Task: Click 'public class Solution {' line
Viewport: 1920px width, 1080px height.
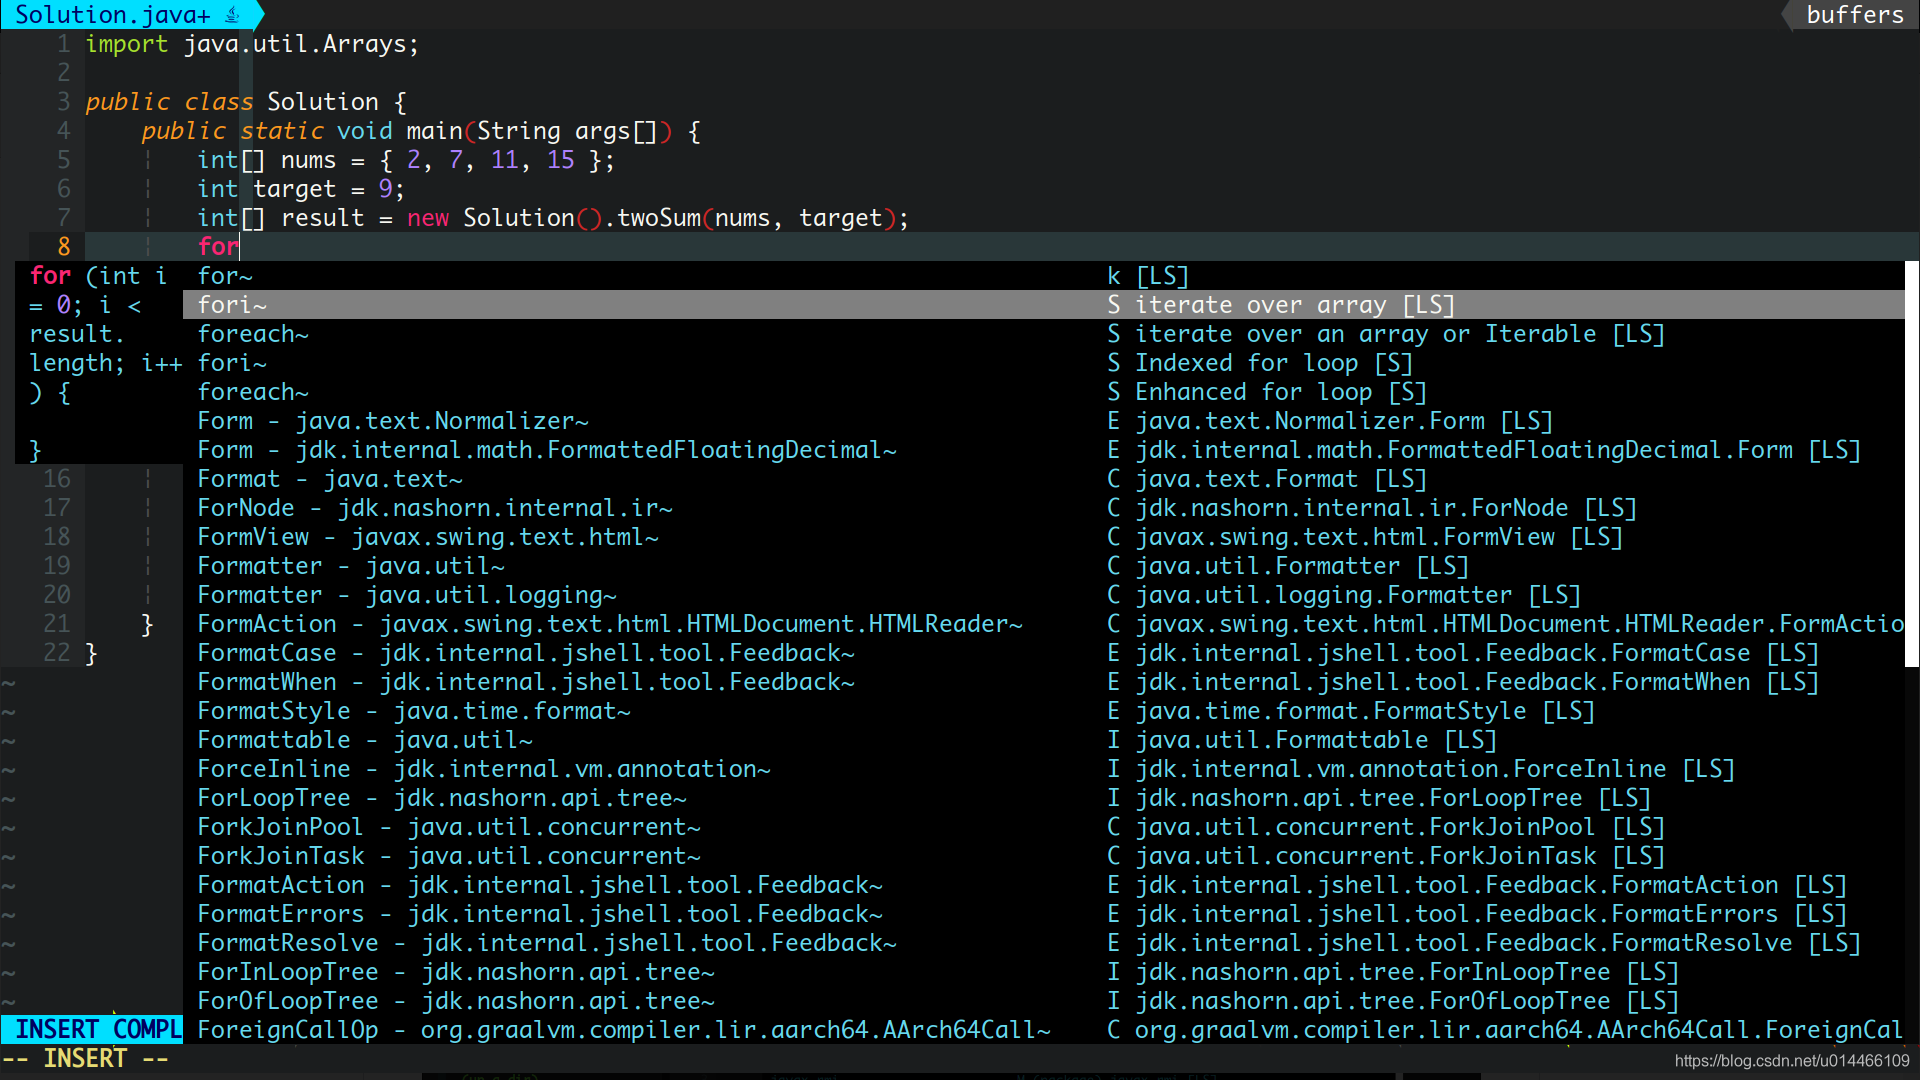Action: (x=246, y=102)
